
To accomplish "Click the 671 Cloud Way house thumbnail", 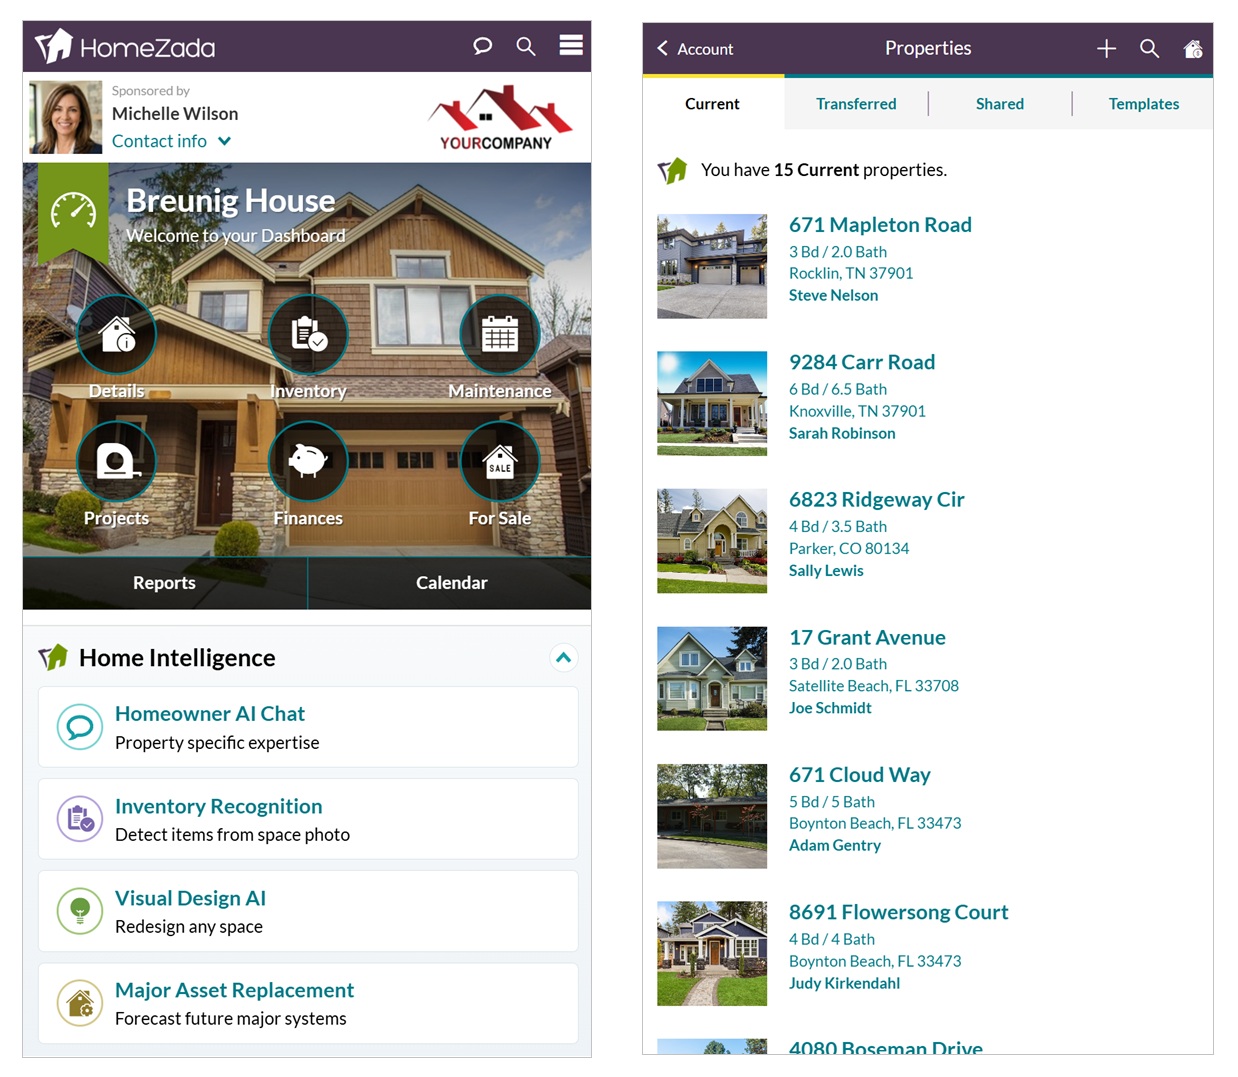I will click(712, 816).
